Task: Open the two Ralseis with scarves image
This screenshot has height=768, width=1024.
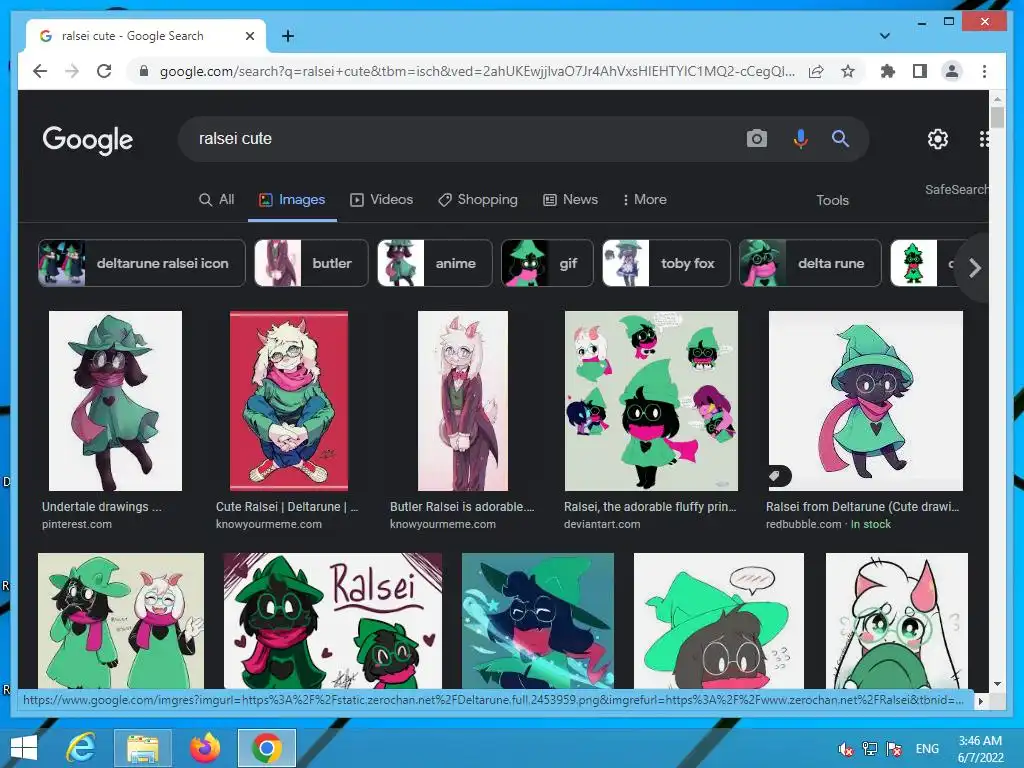Action: [121, 620]
